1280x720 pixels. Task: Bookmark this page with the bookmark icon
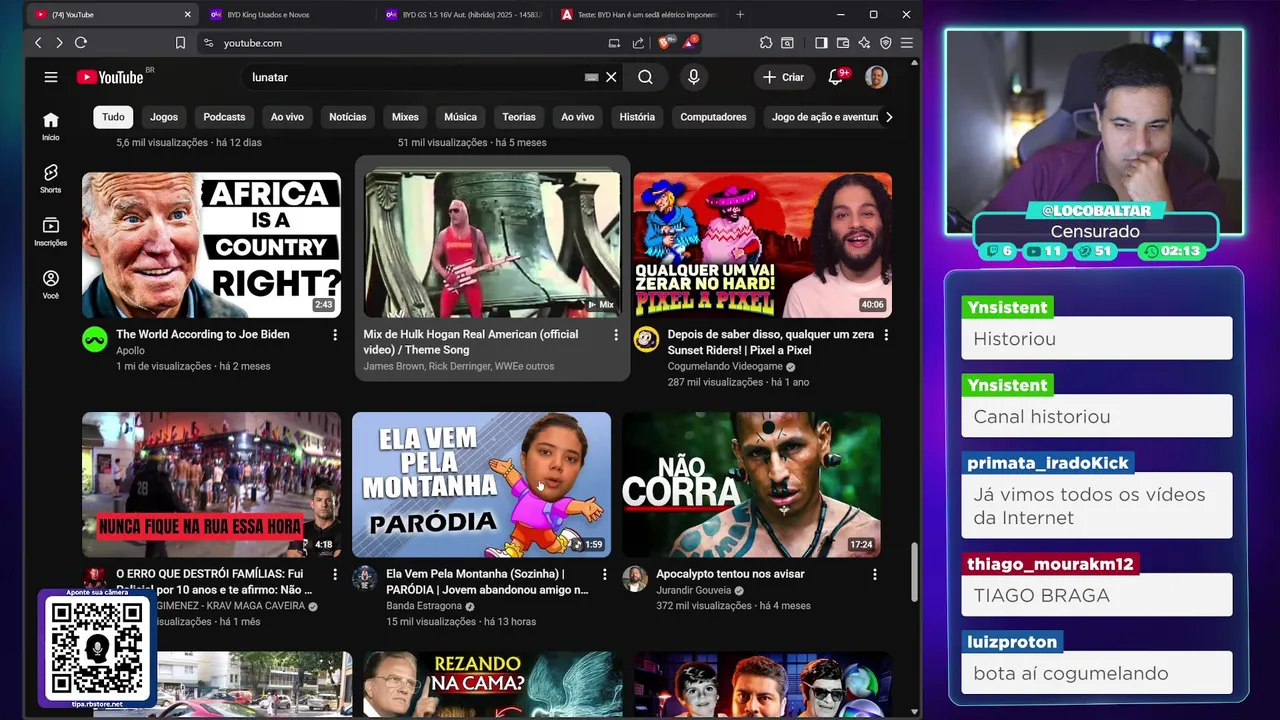point(181,43)
